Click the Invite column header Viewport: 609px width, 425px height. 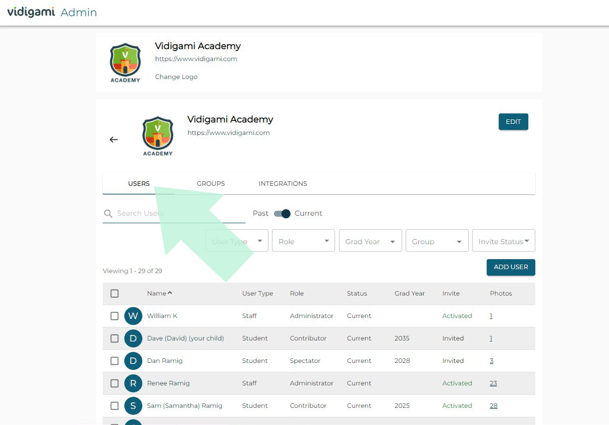[451, 293]
